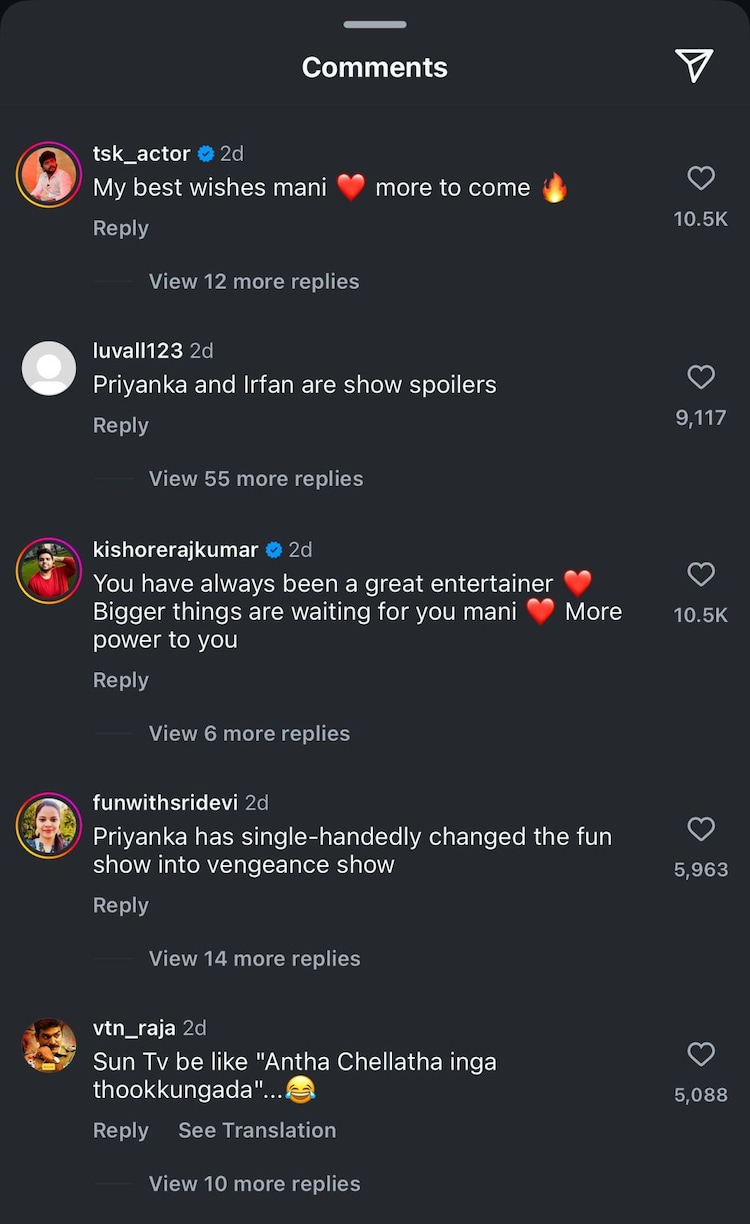The width and height of the screenshot is (750, 1224).
Task: Expand View 14 more replies
Action: 254,959
